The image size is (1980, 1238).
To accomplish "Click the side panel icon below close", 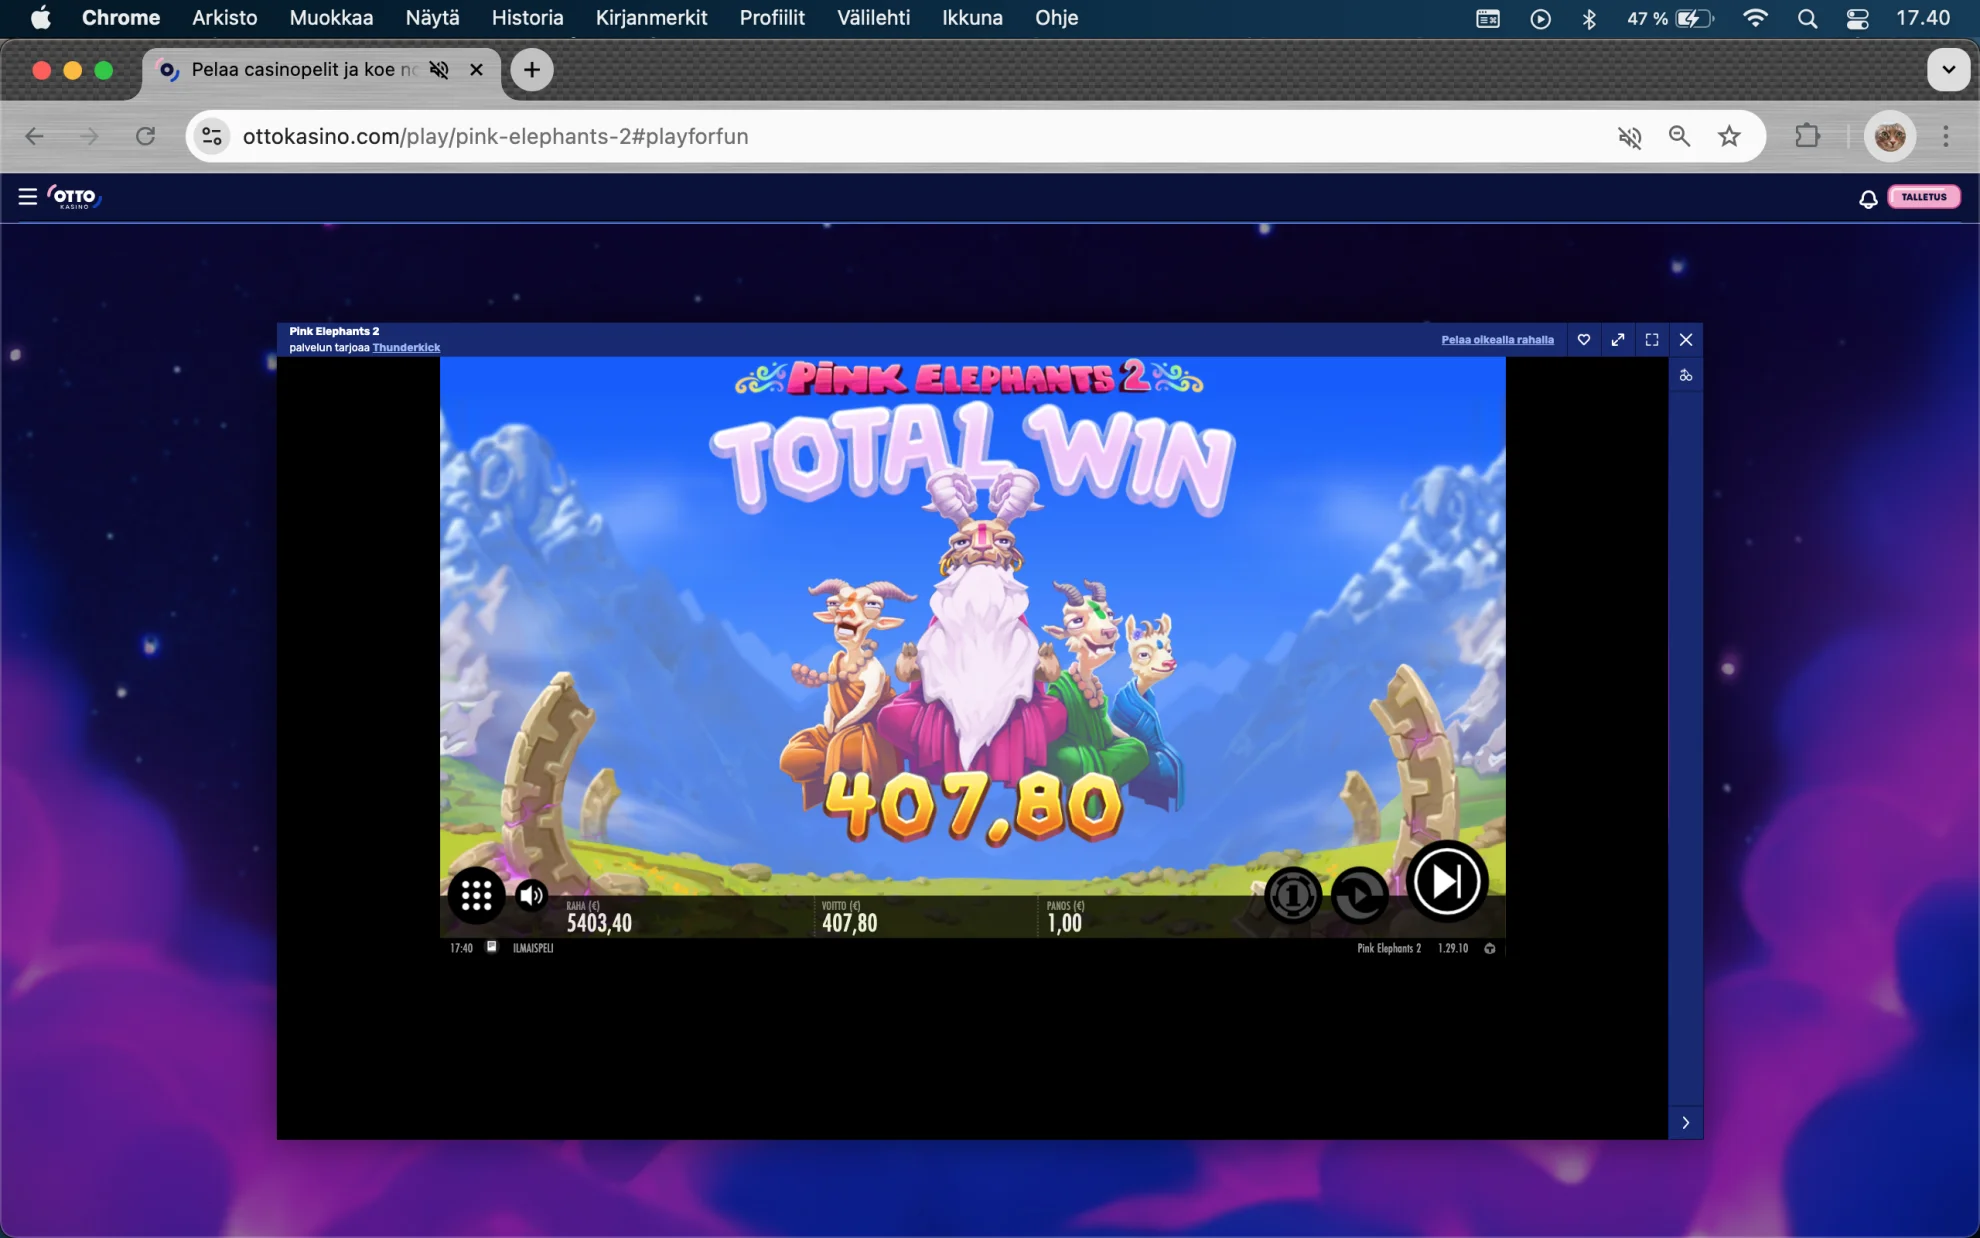I will (x=1686, y=376).
